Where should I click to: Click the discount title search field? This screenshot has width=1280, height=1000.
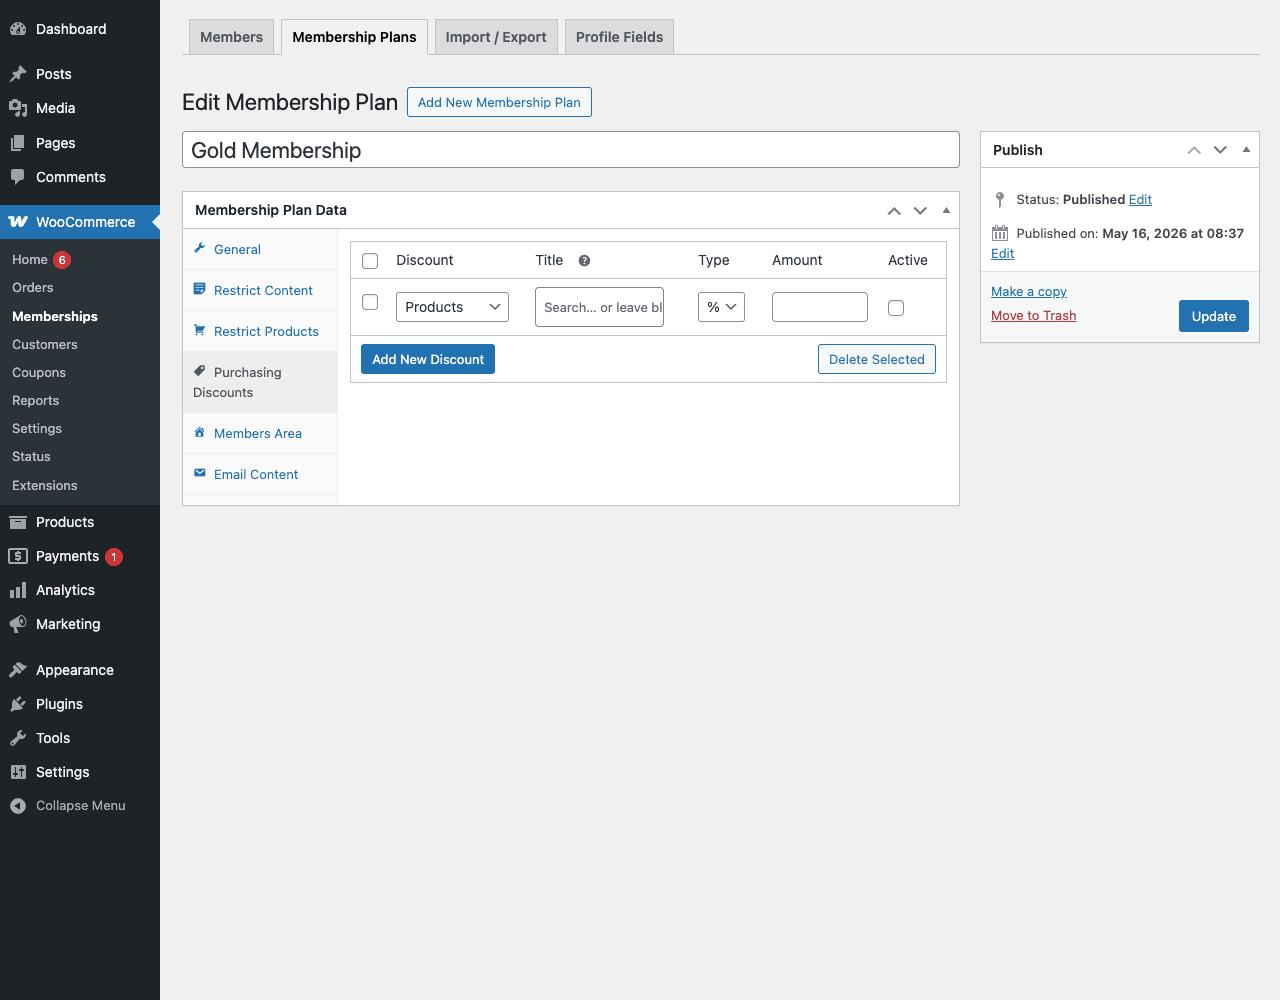599,307
